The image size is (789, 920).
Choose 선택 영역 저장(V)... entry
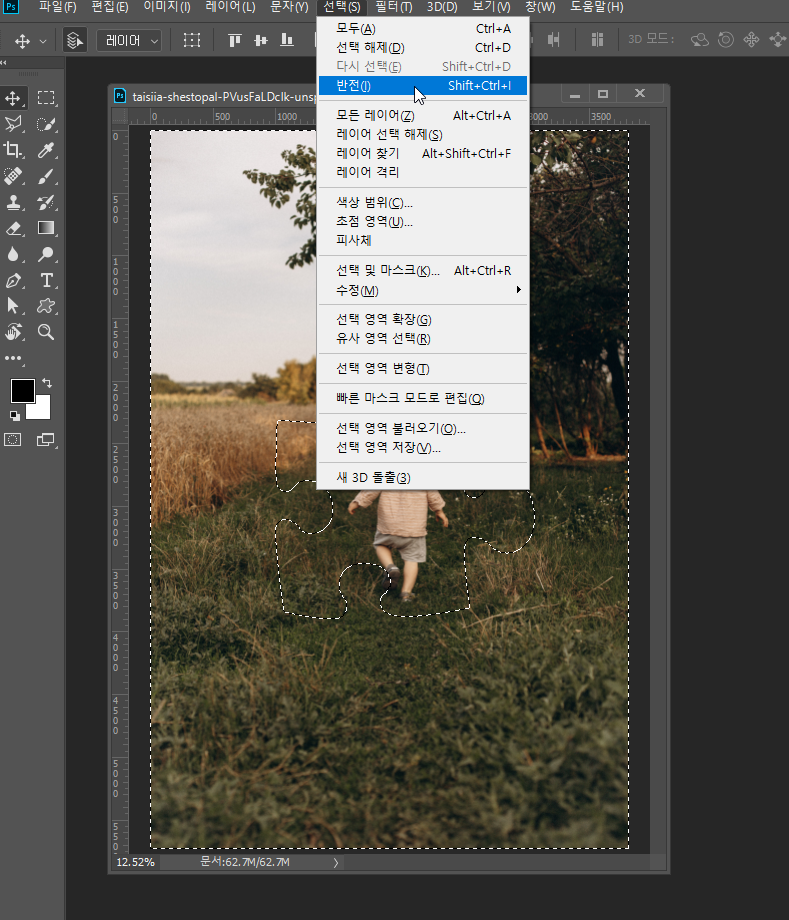tap(422, 448)
